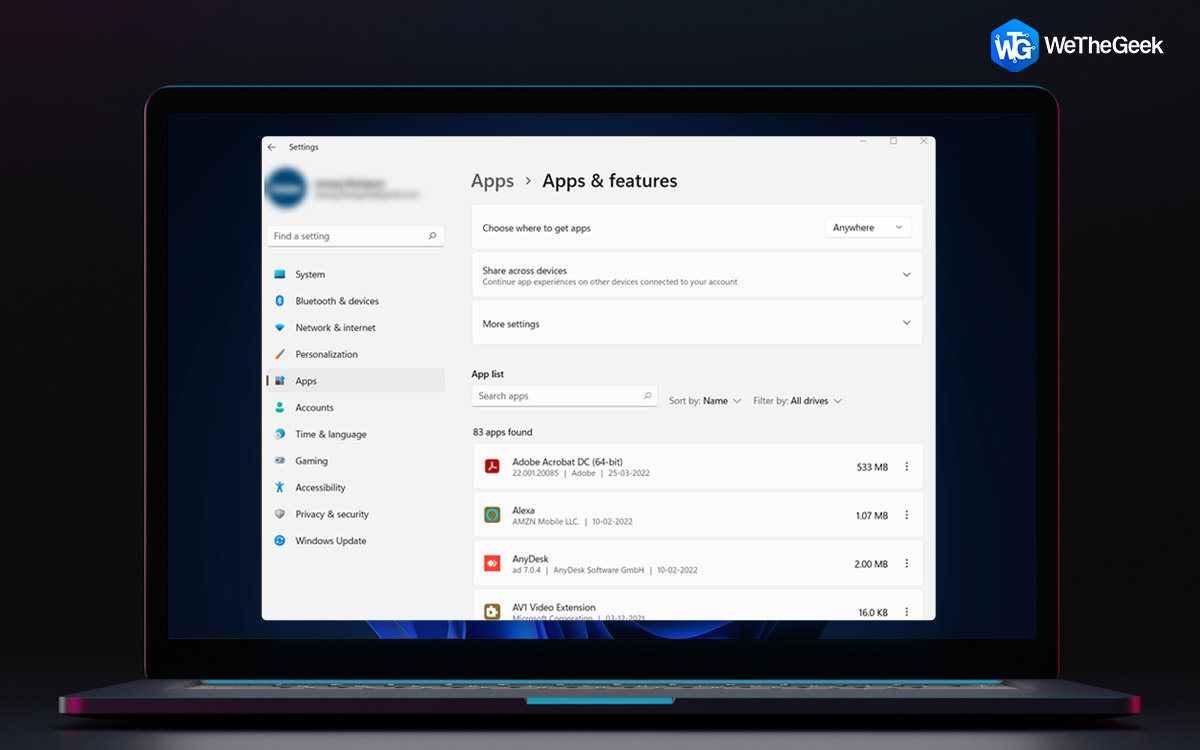Select the Gaming controller icon

click(280, 461)
